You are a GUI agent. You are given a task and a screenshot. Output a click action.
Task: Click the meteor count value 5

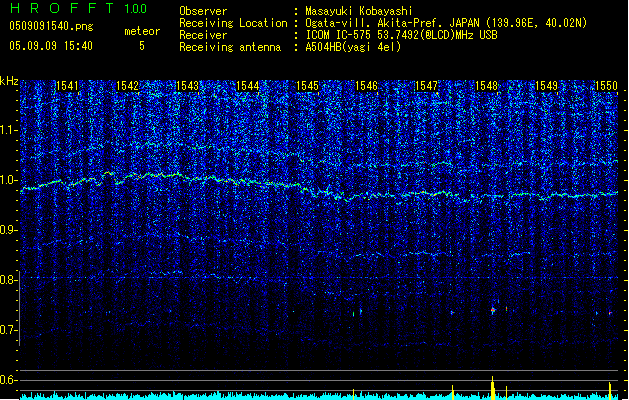pyautogui.click(x=141, y=46)
